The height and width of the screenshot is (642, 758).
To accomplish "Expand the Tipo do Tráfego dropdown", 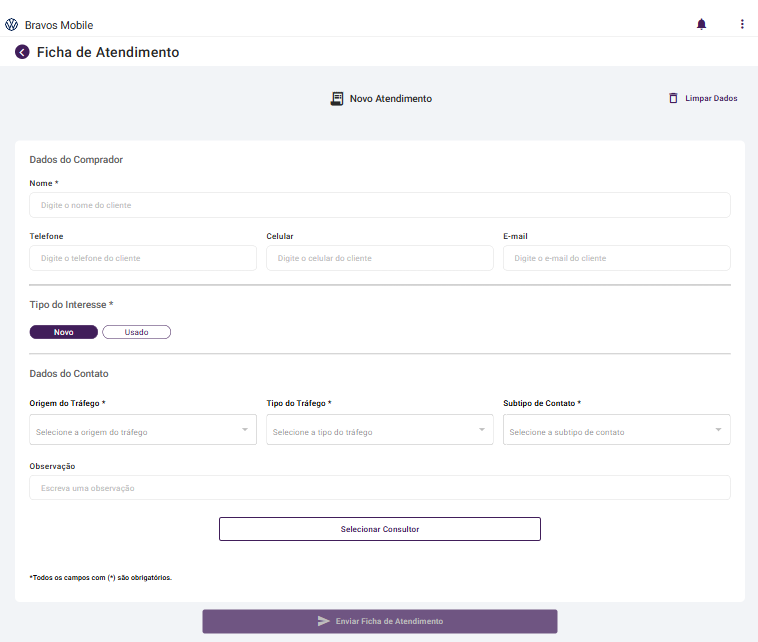I will click(x=380, y=430).
